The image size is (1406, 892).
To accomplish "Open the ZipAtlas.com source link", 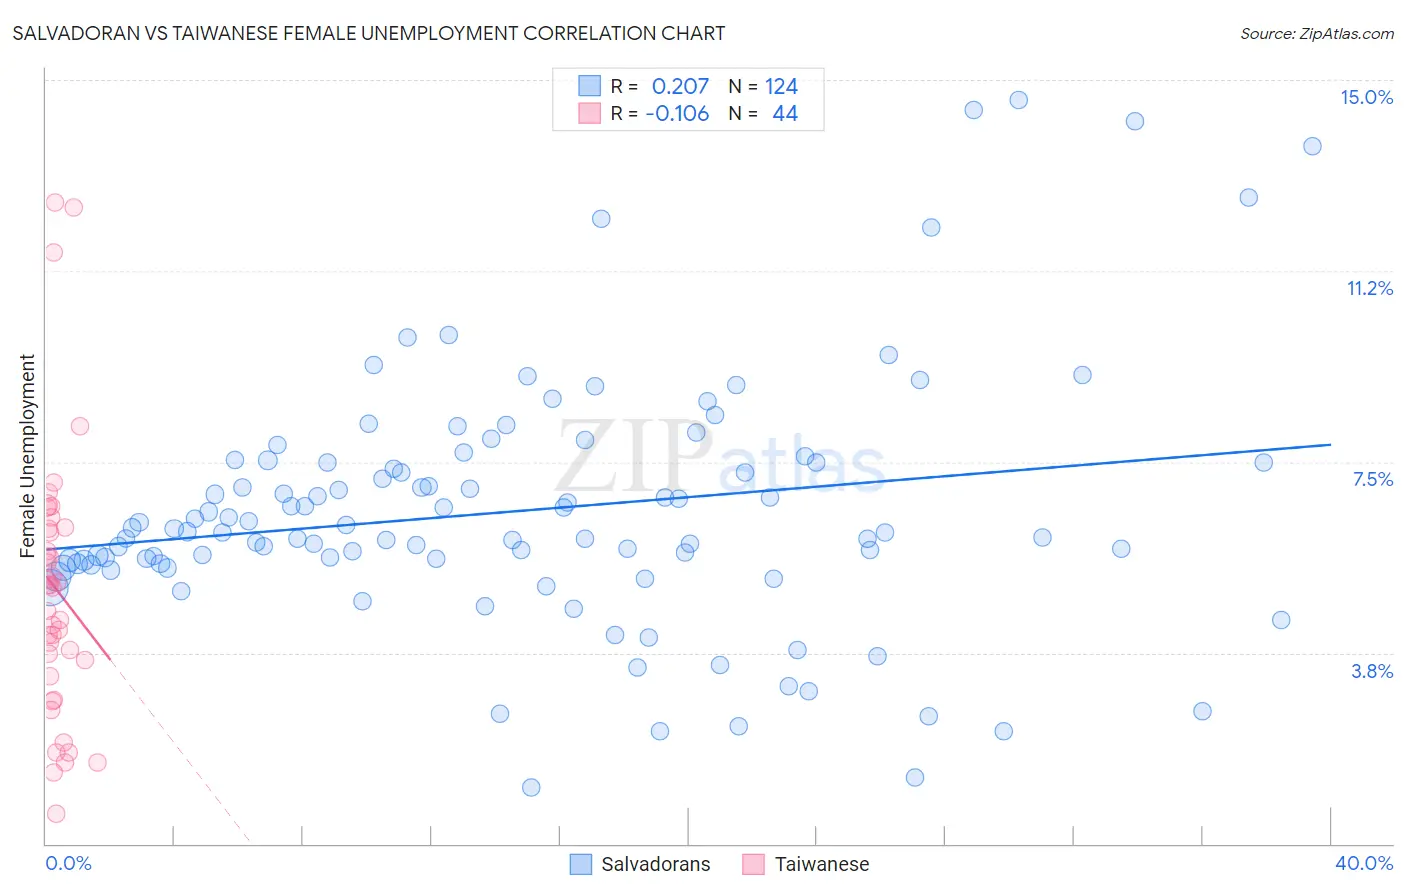I will click(1317, 33).
